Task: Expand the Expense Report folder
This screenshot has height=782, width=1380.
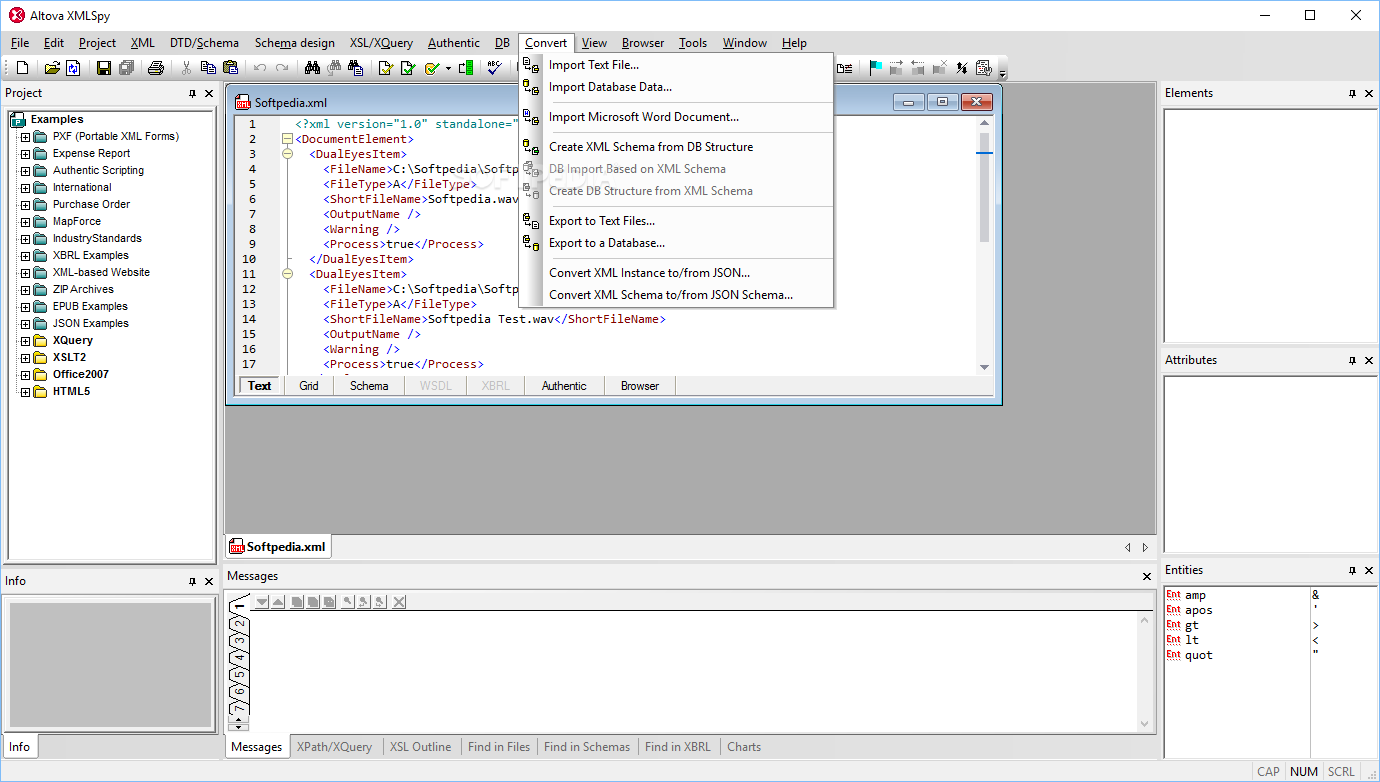Action: coord(26,154)
